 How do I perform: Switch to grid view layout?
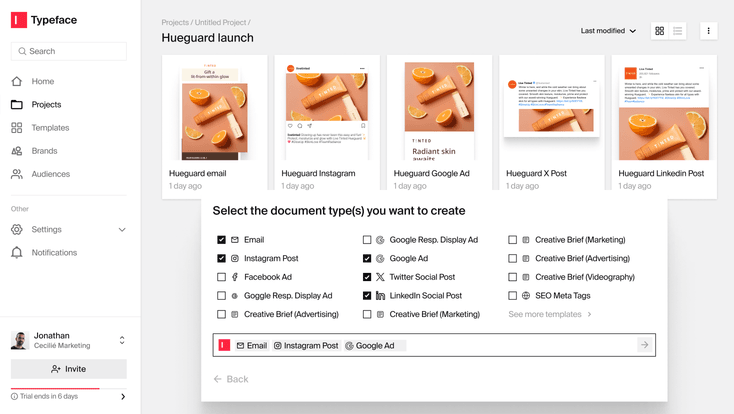660,31
